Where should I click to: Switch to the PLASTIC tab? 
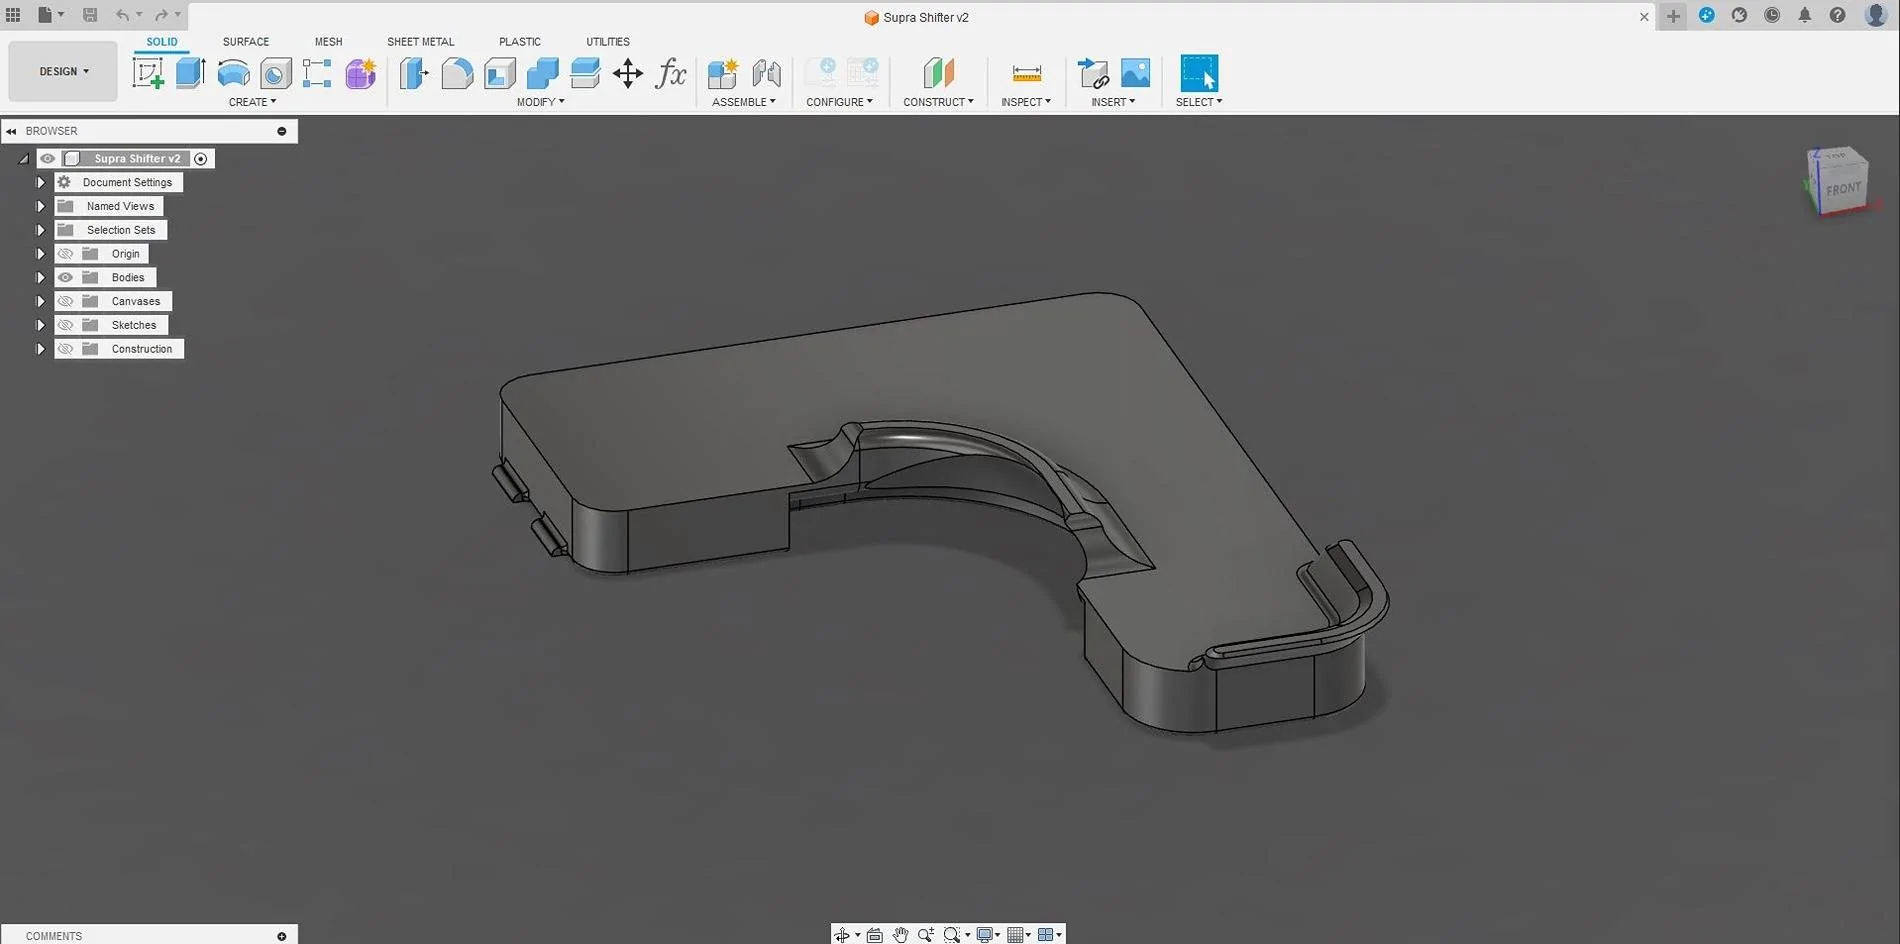point(520,42)
